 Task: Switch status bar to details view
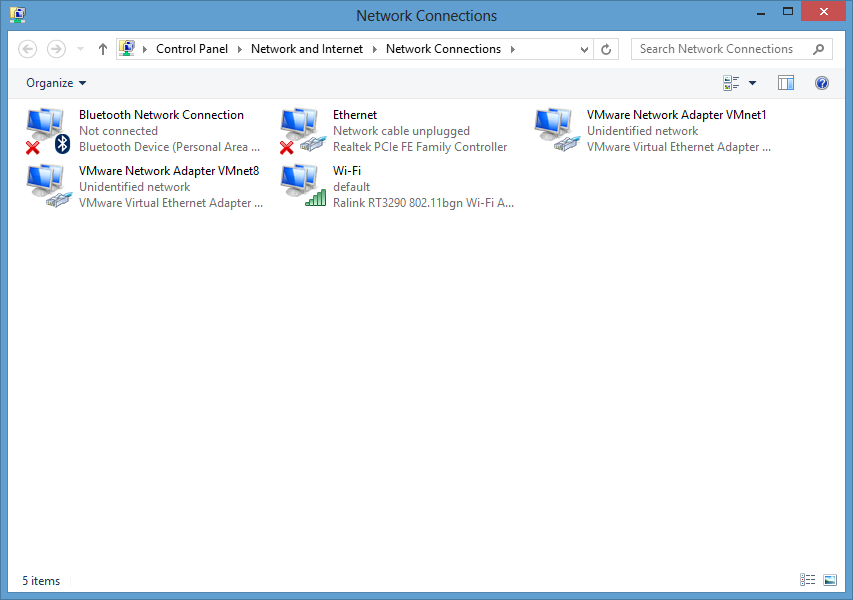pos(807,580)
